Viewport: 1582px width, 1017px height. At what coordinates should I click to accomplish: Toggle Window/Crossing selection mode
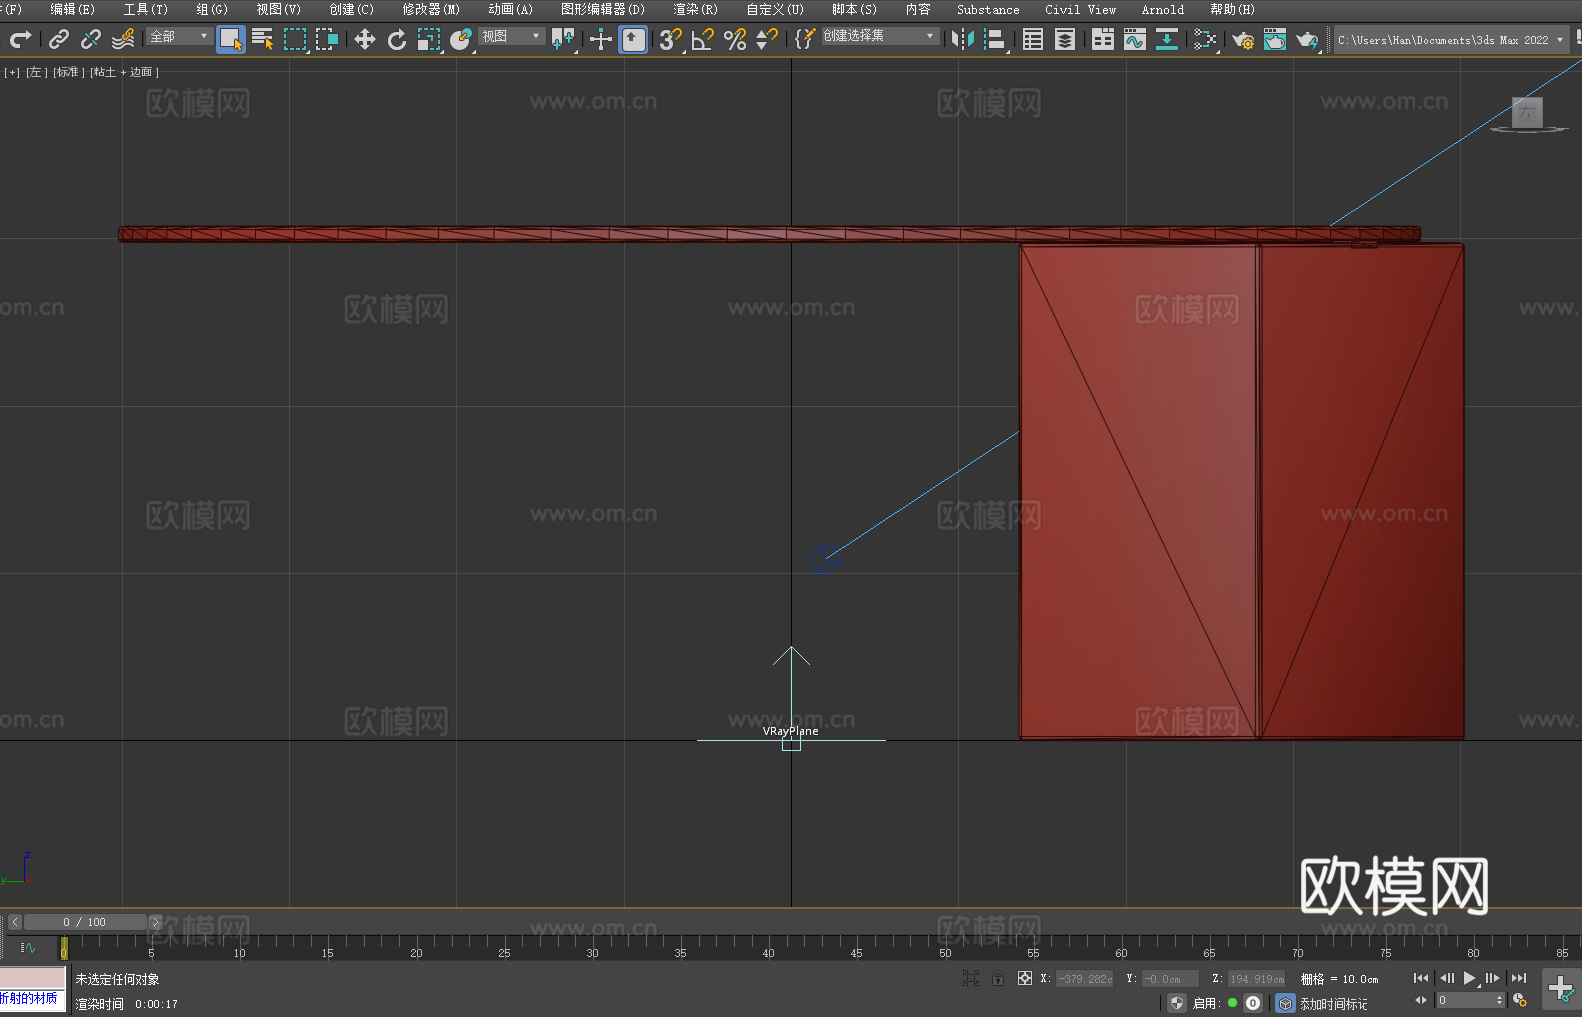(x=327, y=39)
